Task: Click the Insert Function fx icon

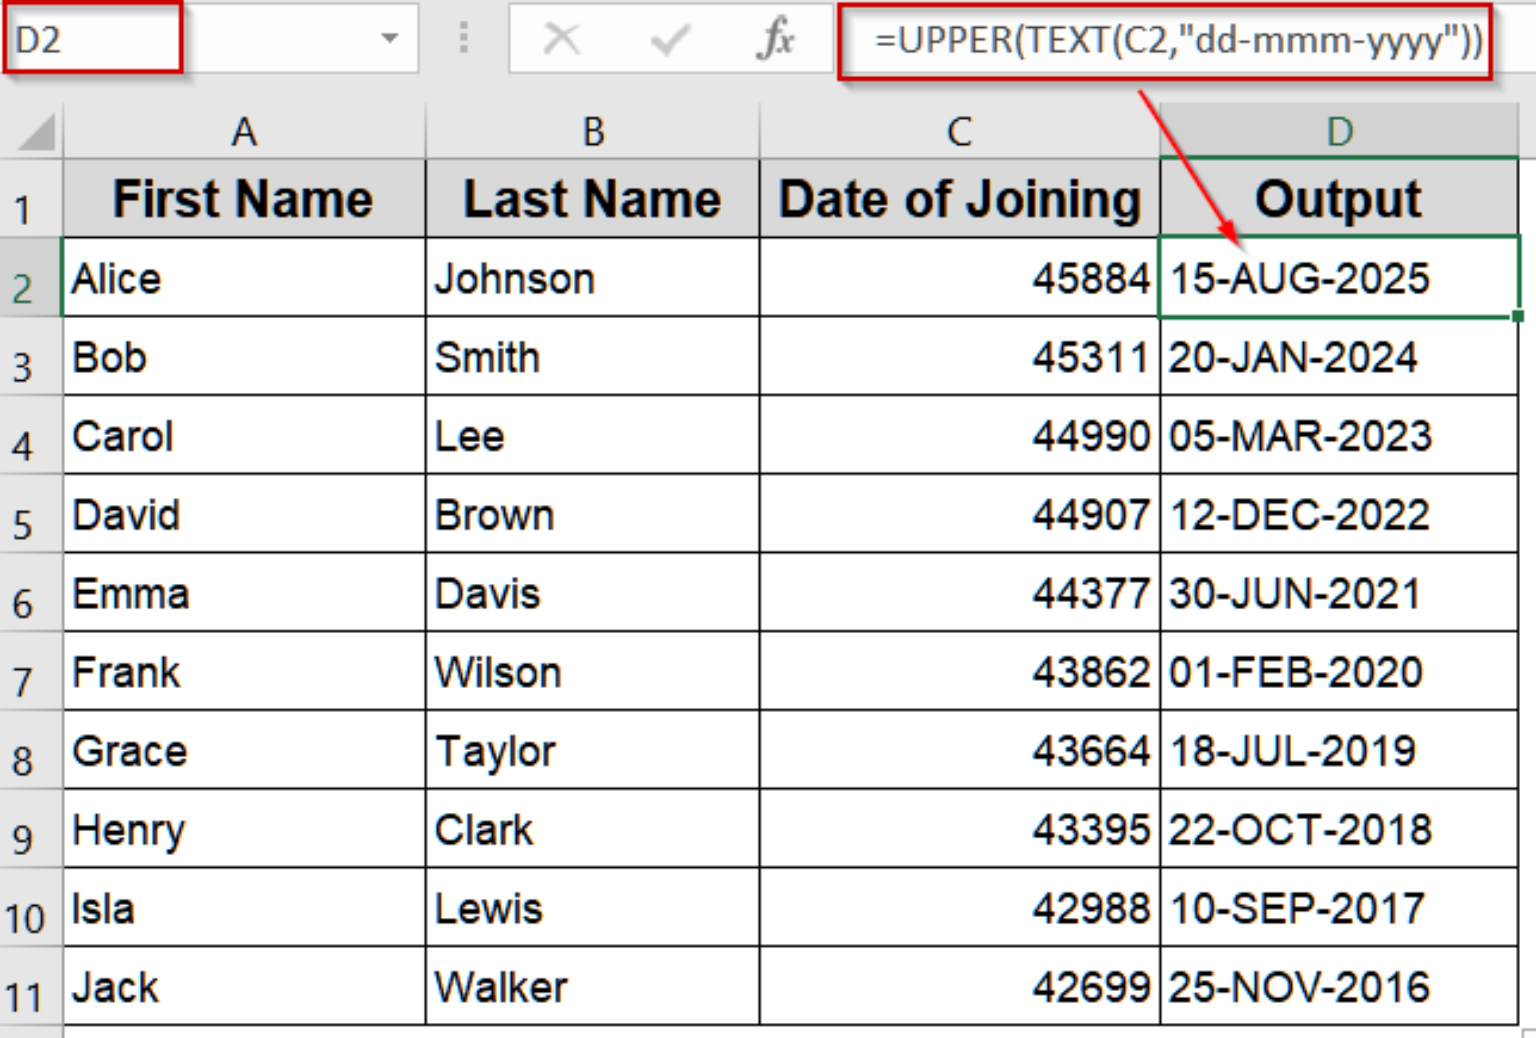Action: coord(777,40)
